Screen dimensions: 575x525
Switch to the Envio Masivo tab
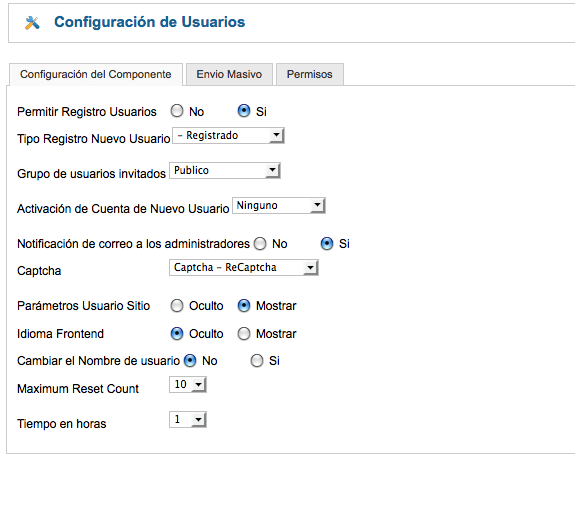229,74
